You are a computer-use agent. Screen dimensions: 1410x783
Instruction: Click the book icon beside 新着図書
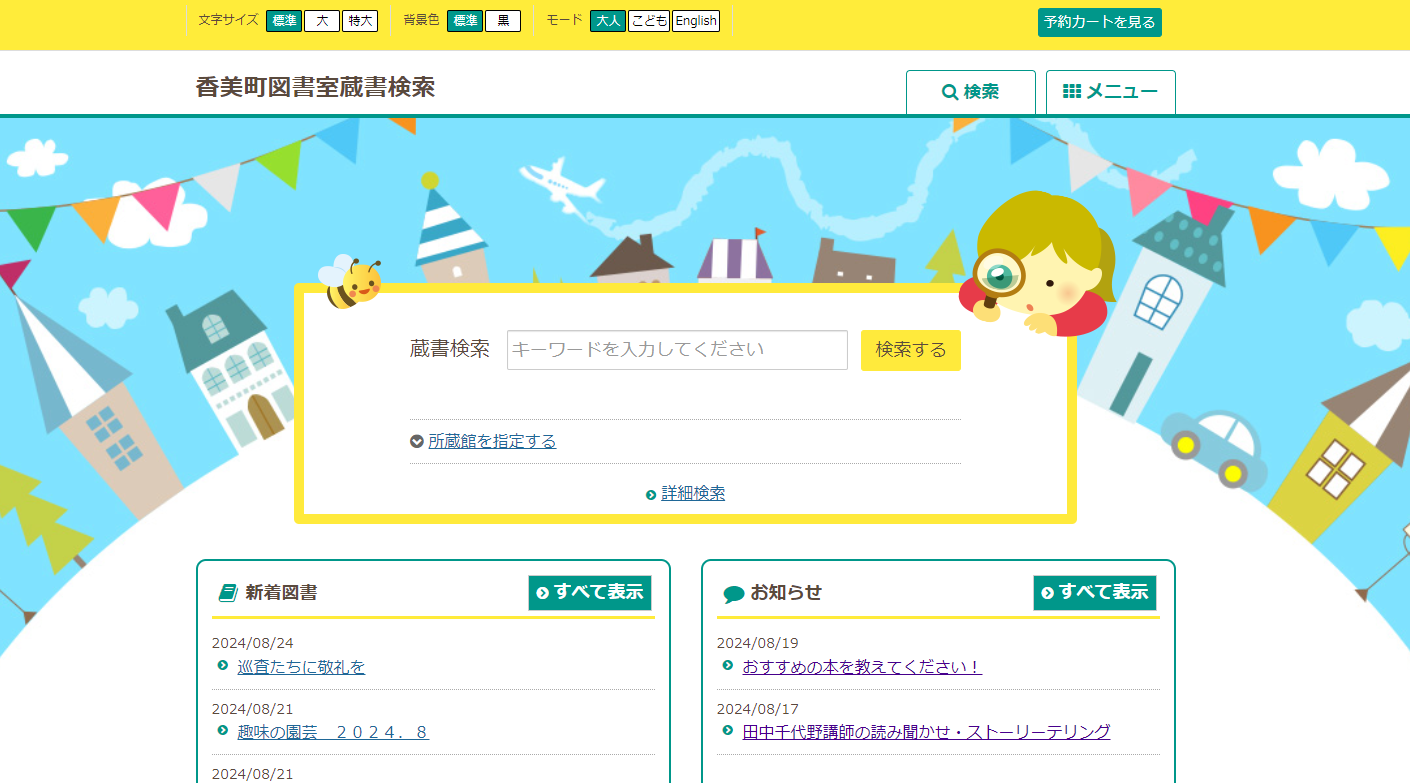228,593
